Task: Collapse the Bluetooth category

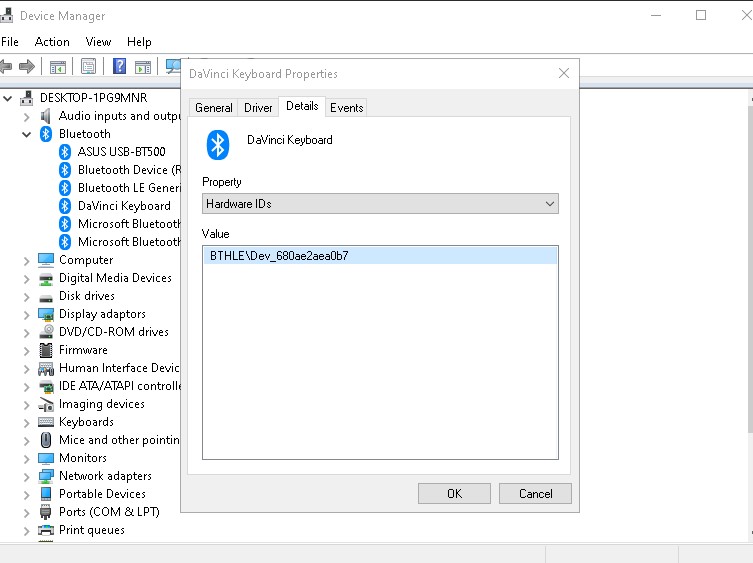Action: coord(27,135)
